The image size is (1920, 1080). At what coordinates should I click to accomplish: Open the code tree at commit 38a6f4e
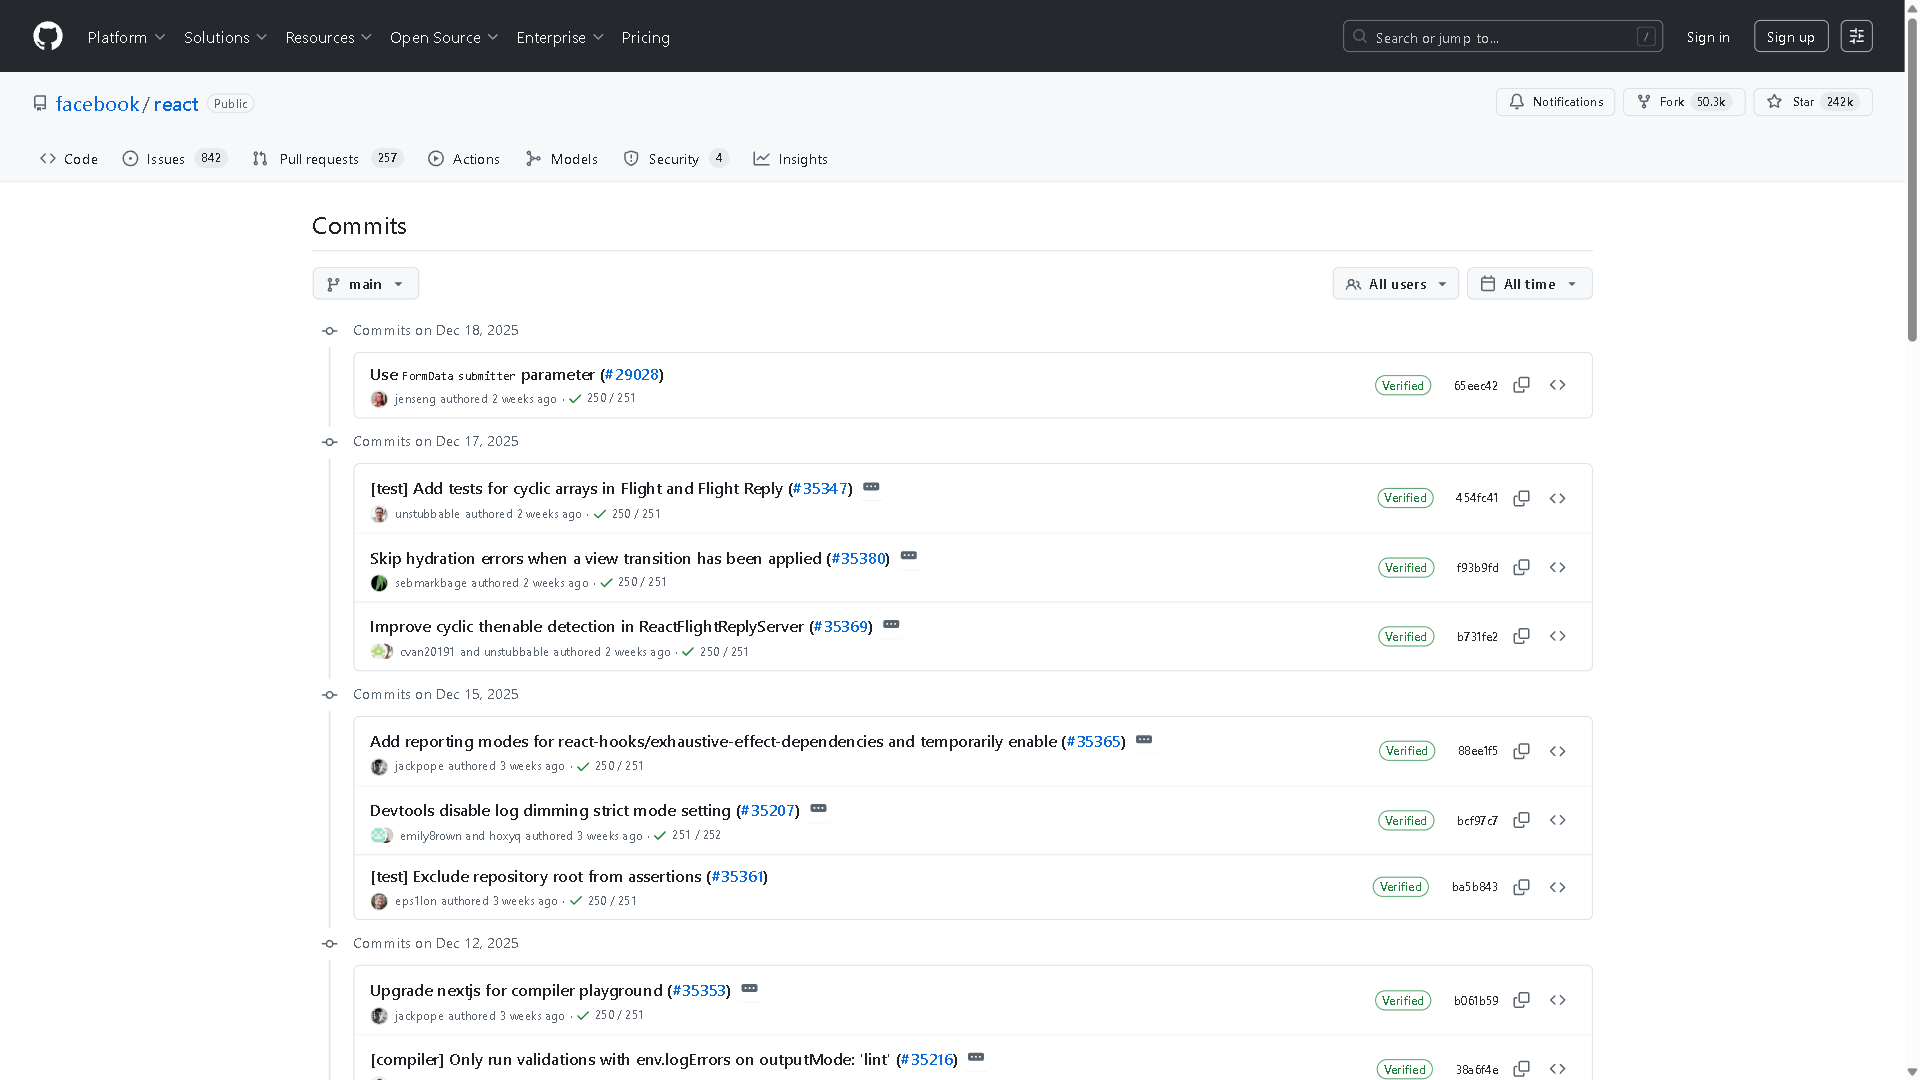pos(1557,1068)
